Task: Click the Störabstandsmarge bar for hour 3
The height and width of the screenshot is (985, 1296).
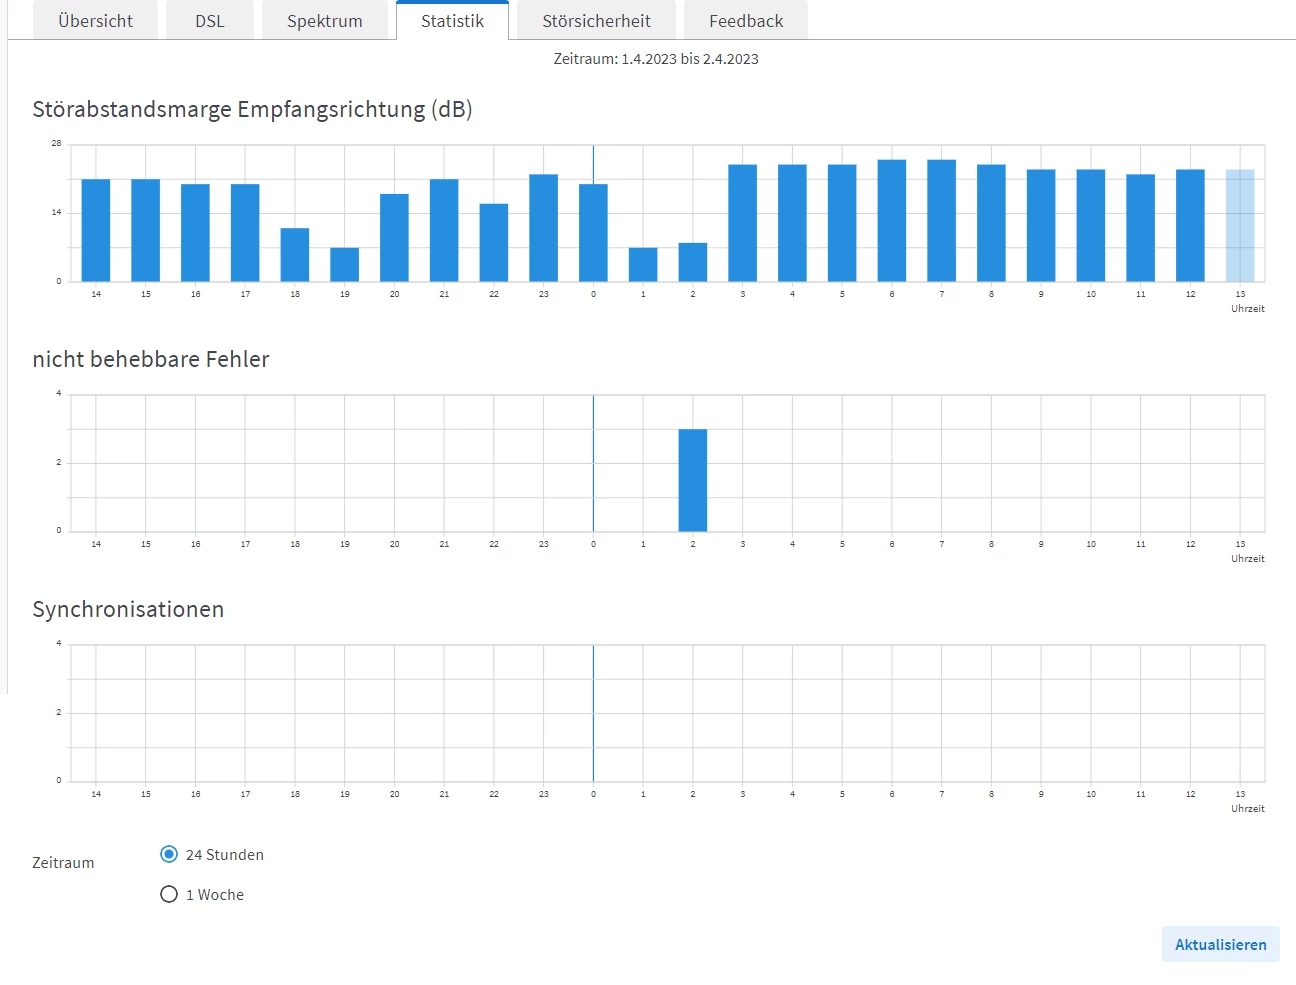Action: (x=743, y=223)
